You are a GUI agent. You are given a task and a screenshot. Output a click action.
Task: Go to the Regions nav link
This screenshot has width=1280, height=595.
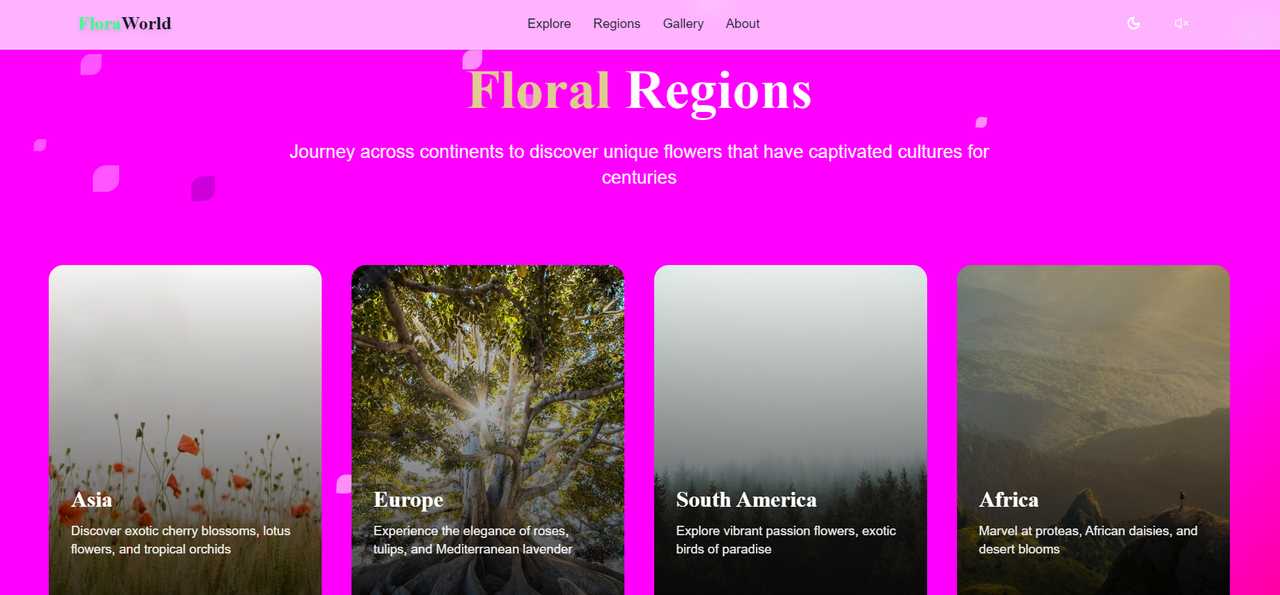pyautogui.click(x=616, y=24)
